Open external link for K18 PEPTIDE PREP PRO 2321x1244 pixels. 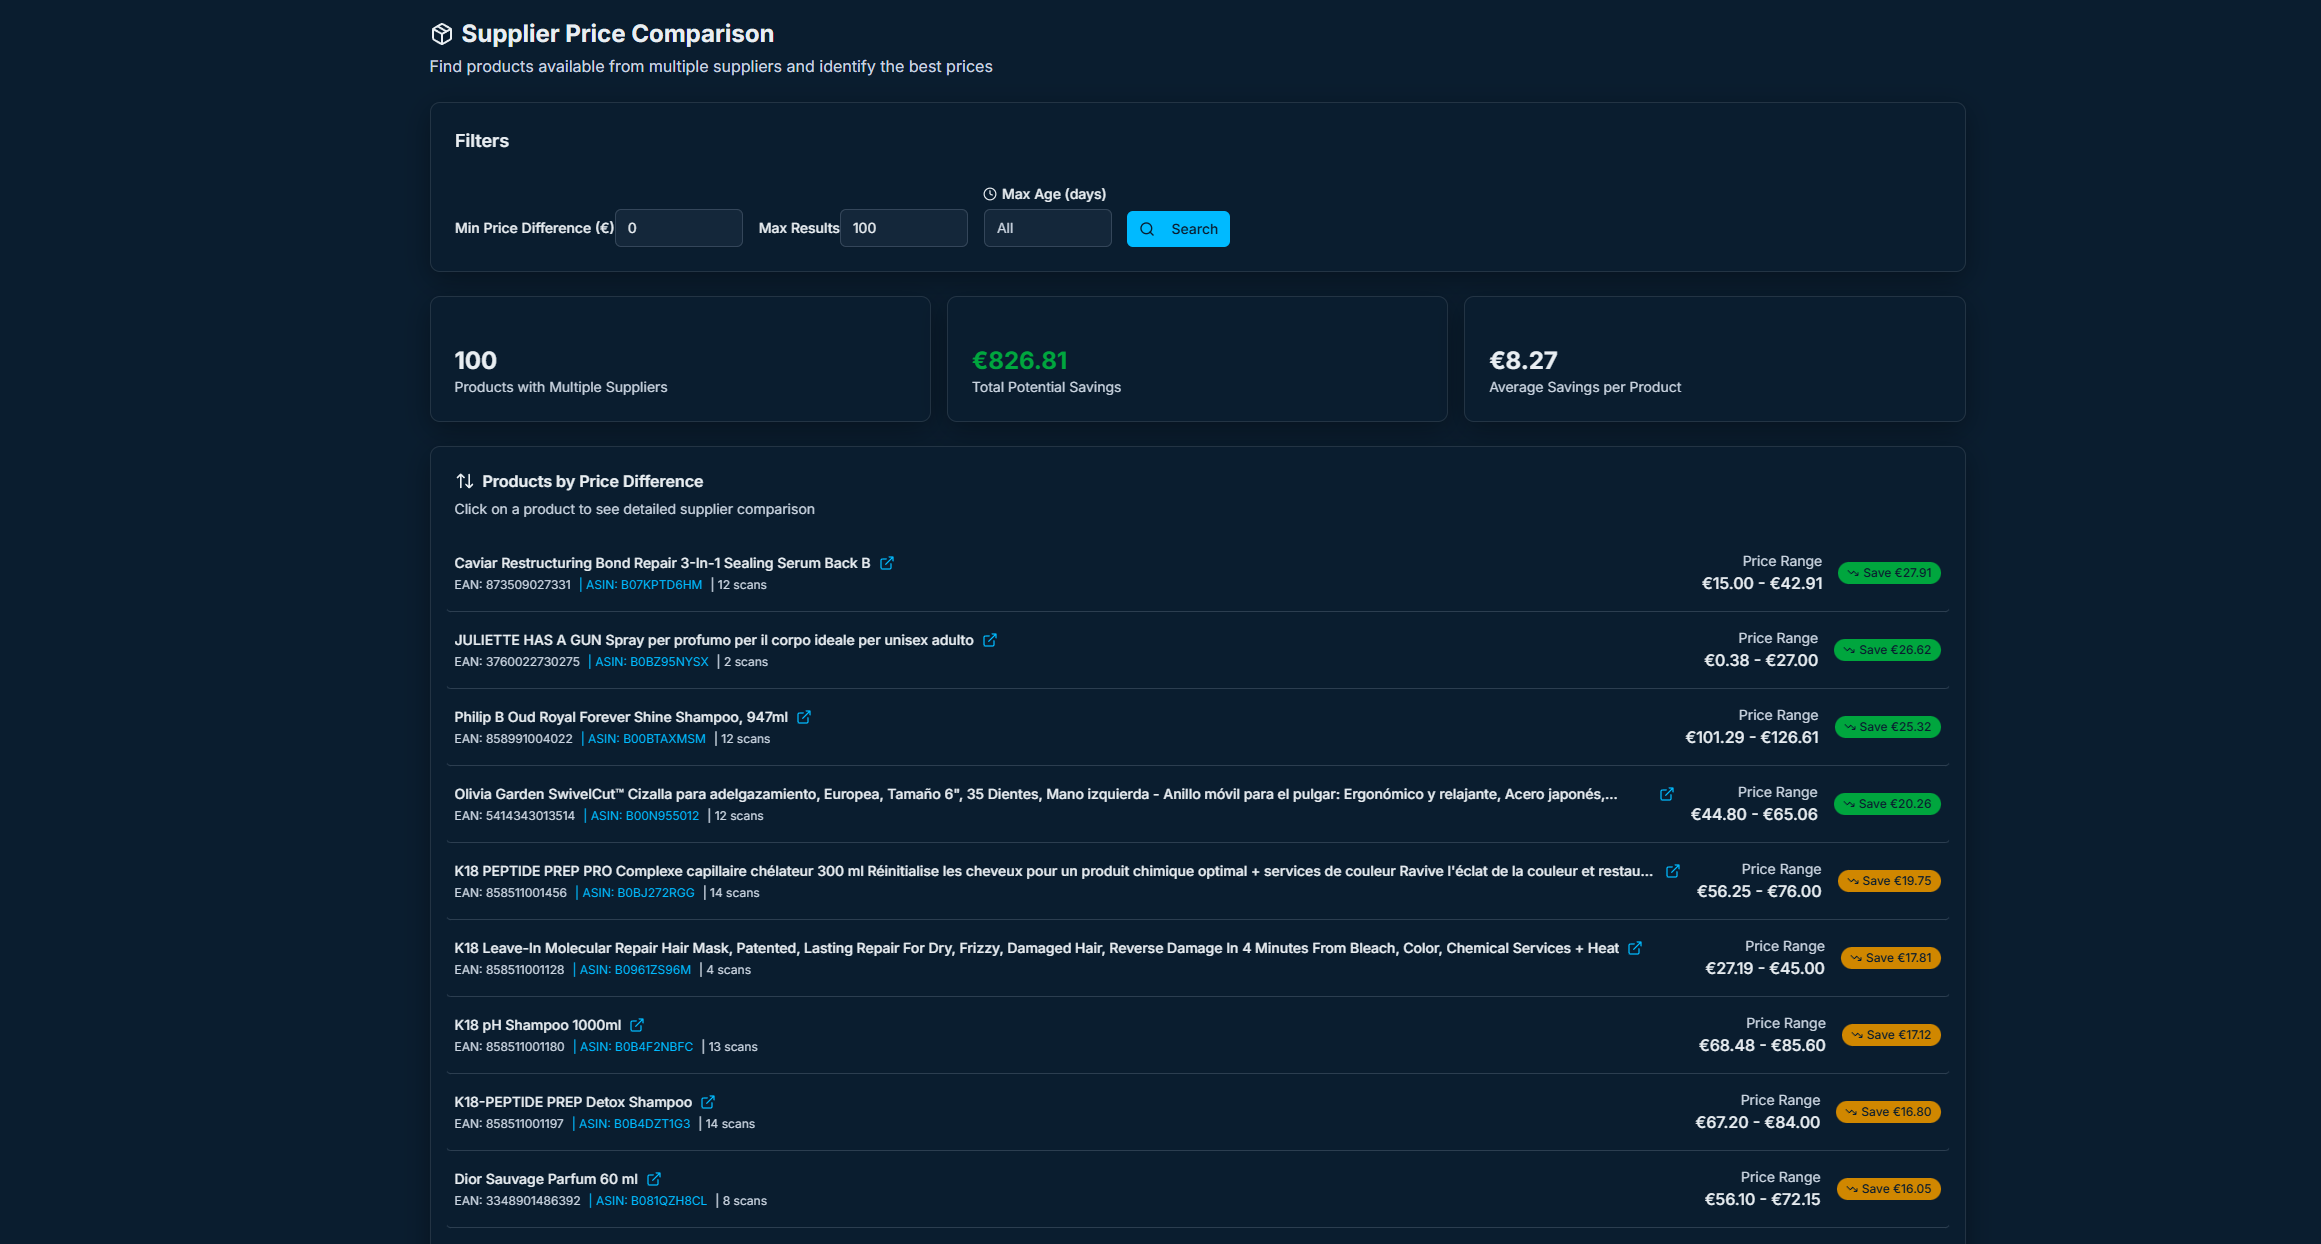(1672, 871)
